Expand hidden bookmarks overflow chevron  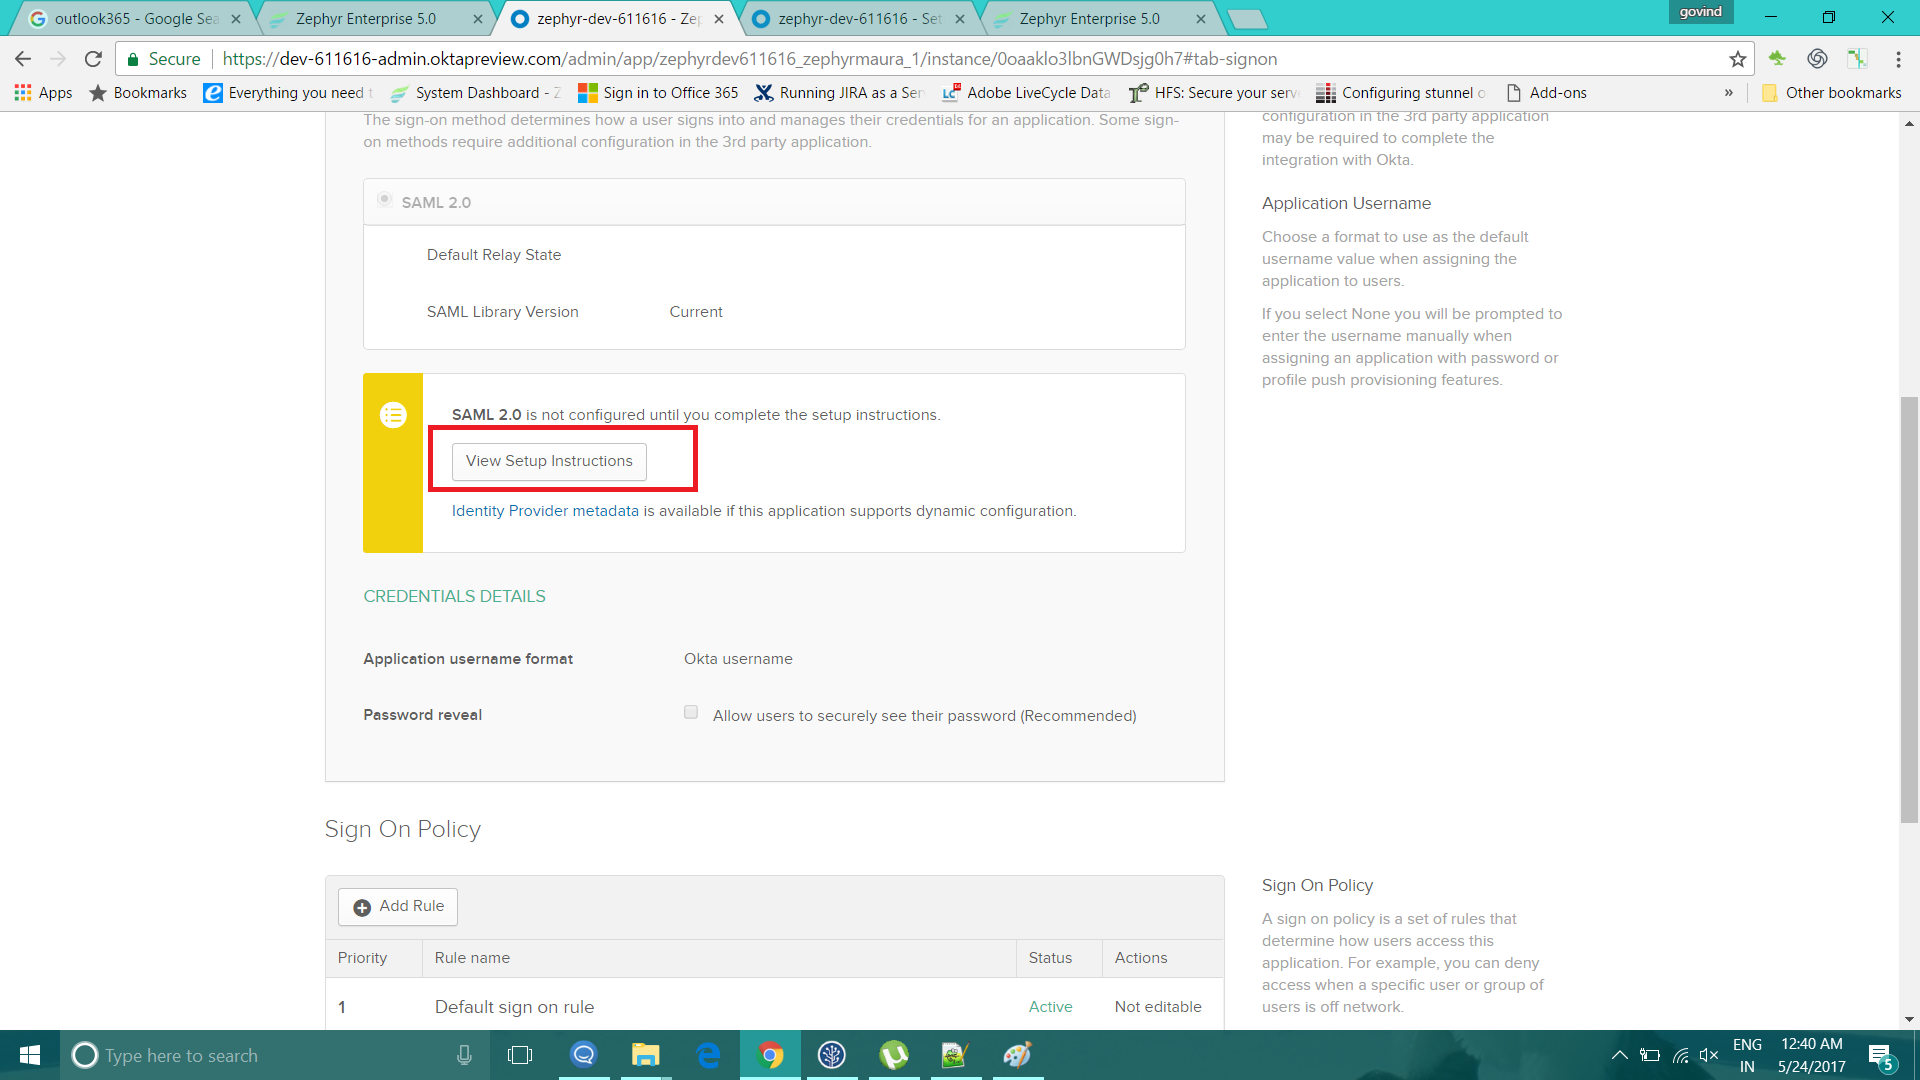1728,93
